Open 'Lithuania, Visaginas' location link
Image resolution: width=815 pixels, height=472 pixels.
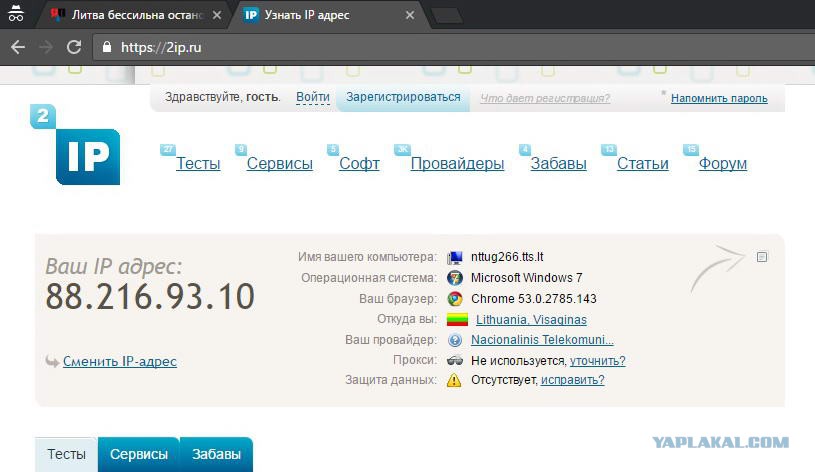[531, 320]
